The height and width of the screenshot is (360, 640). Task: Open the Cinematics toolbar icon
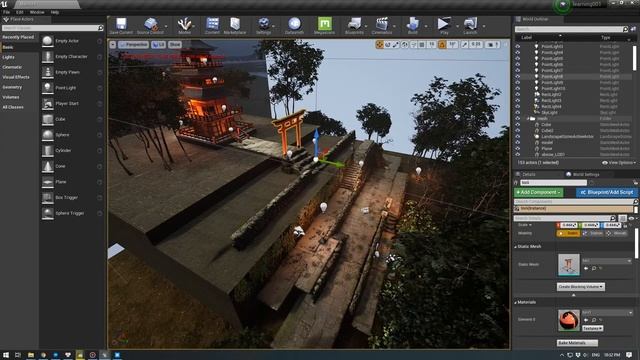[x=382, y=24]
